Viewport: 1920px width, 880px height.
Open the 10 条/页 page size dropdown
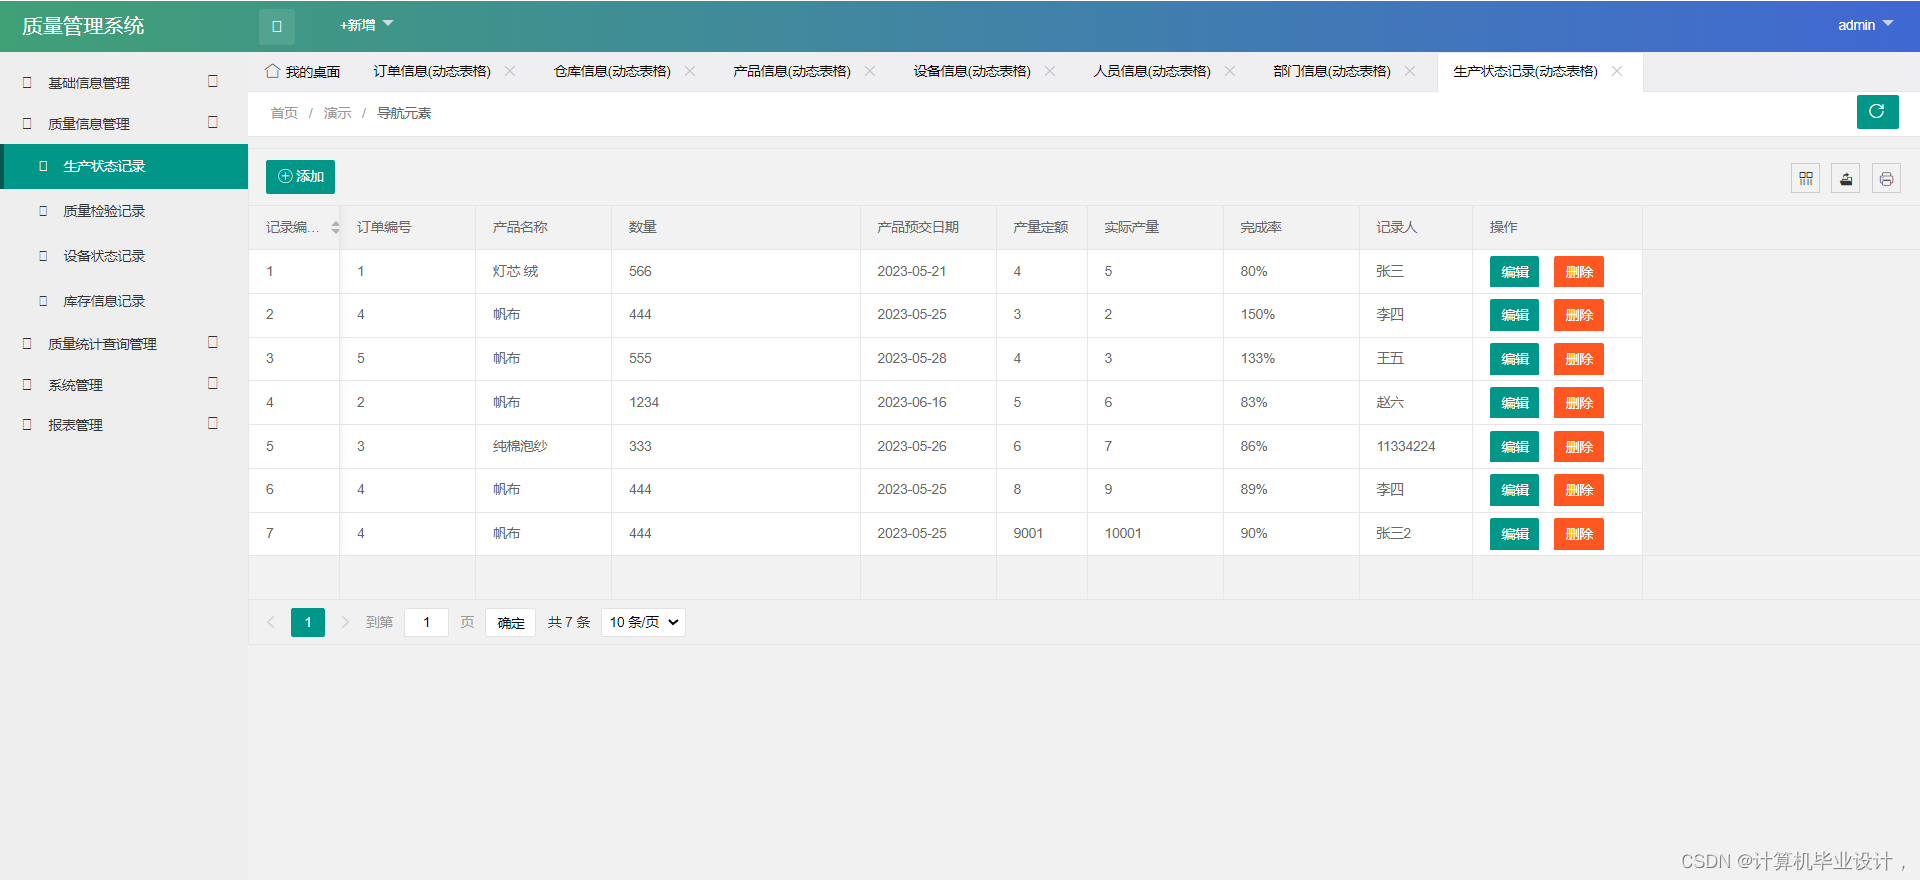tap(643, 622)
